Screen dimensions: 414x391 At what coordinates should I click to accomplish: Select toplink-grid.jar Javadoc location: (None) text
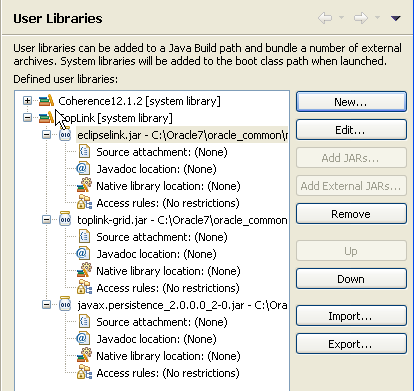156,254
